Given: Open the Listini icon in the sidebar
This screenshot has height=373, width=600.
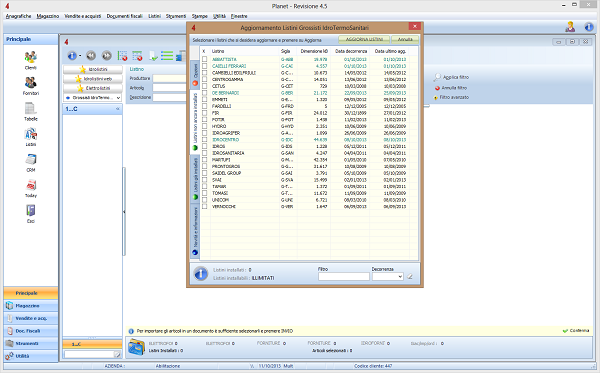Looking at the screenshot, I should [31, 134].
